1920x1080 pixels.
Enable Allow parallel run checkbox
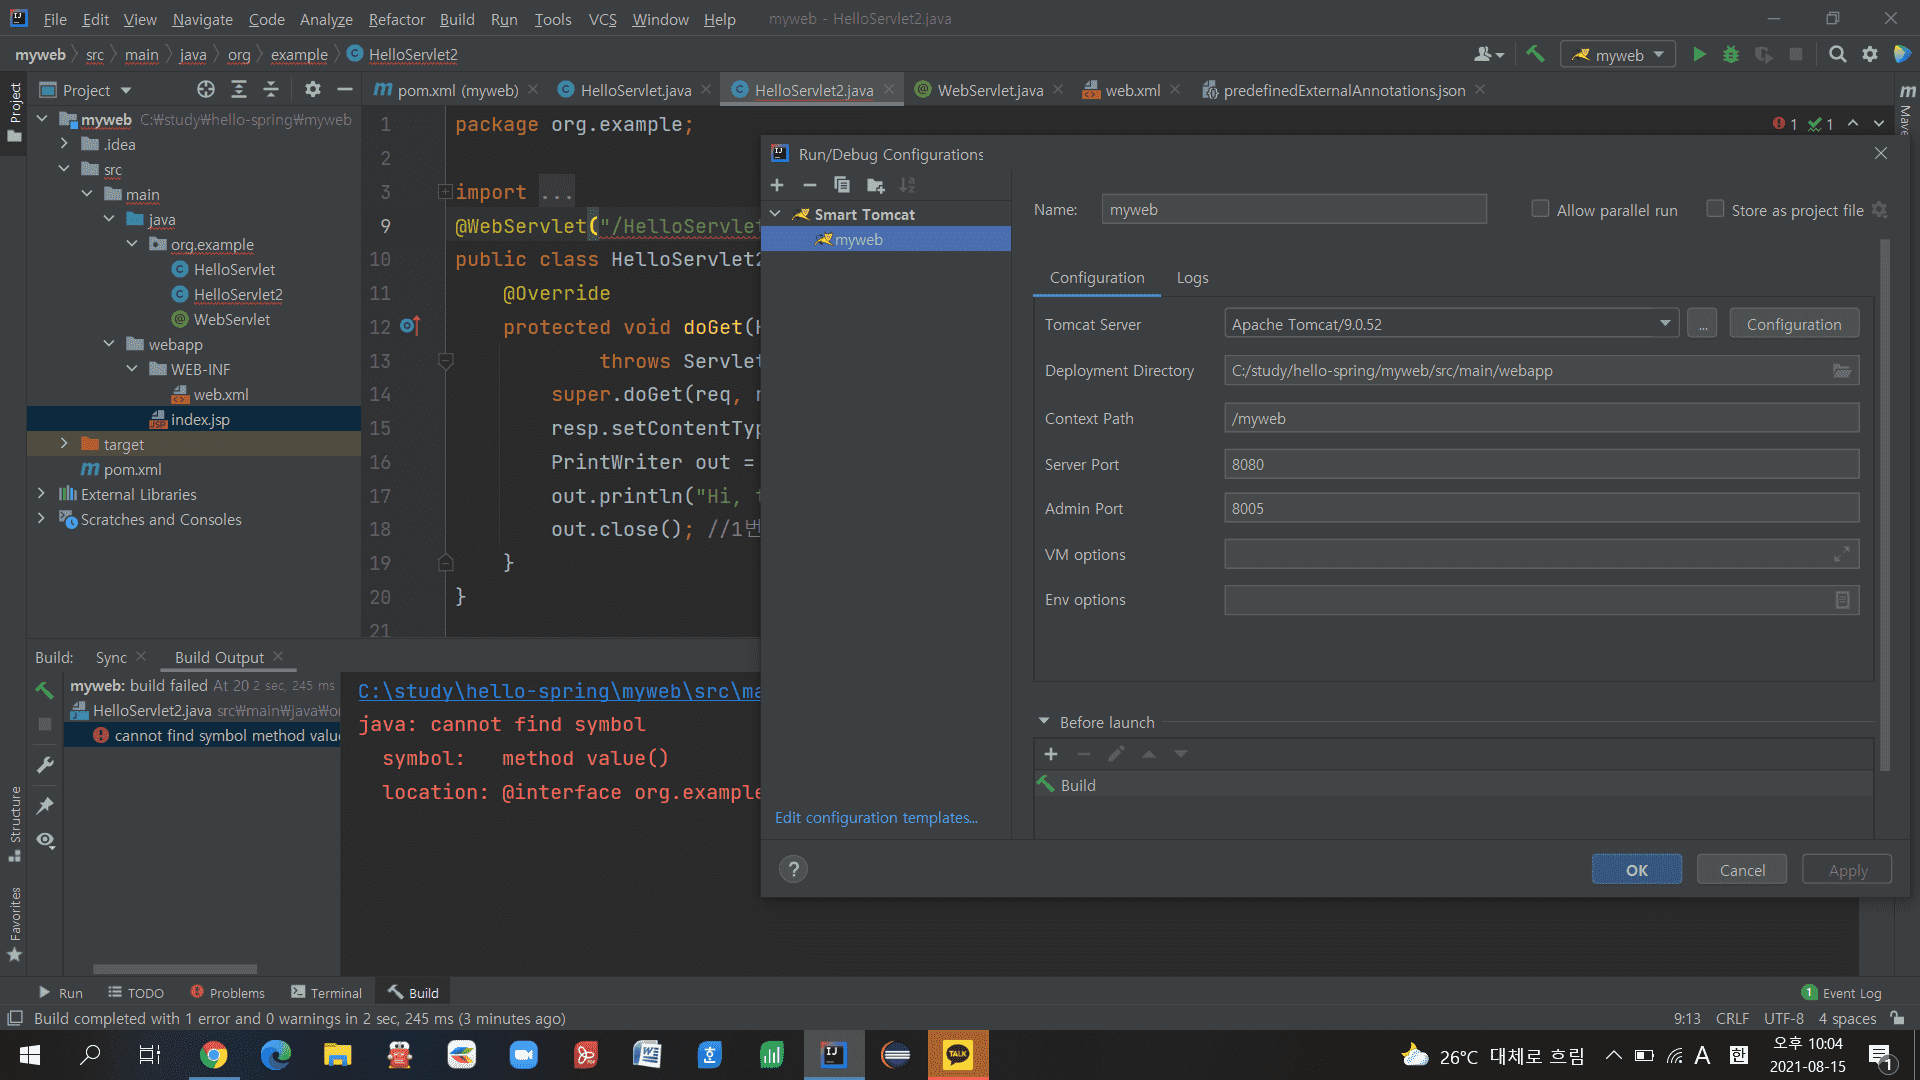point(1540,209)
